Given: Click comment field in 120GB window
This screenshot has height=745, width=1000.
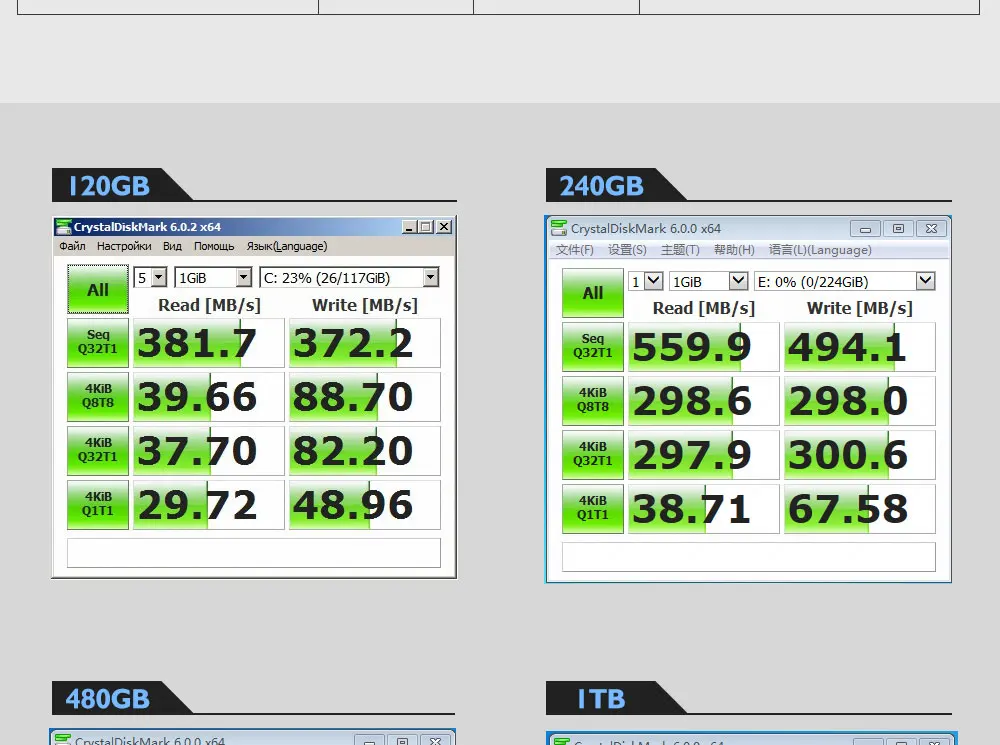Looking at the screenshot, I should coord(254,553).
